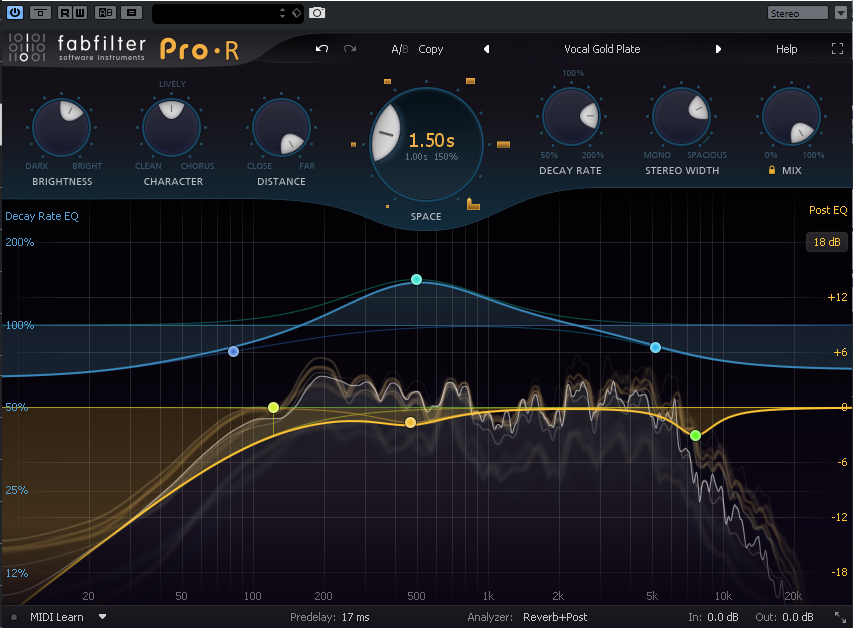This screenshot has width=853, height=628.
Task: Select the top-right orange room size marker
Action: [x=471, y=81]
